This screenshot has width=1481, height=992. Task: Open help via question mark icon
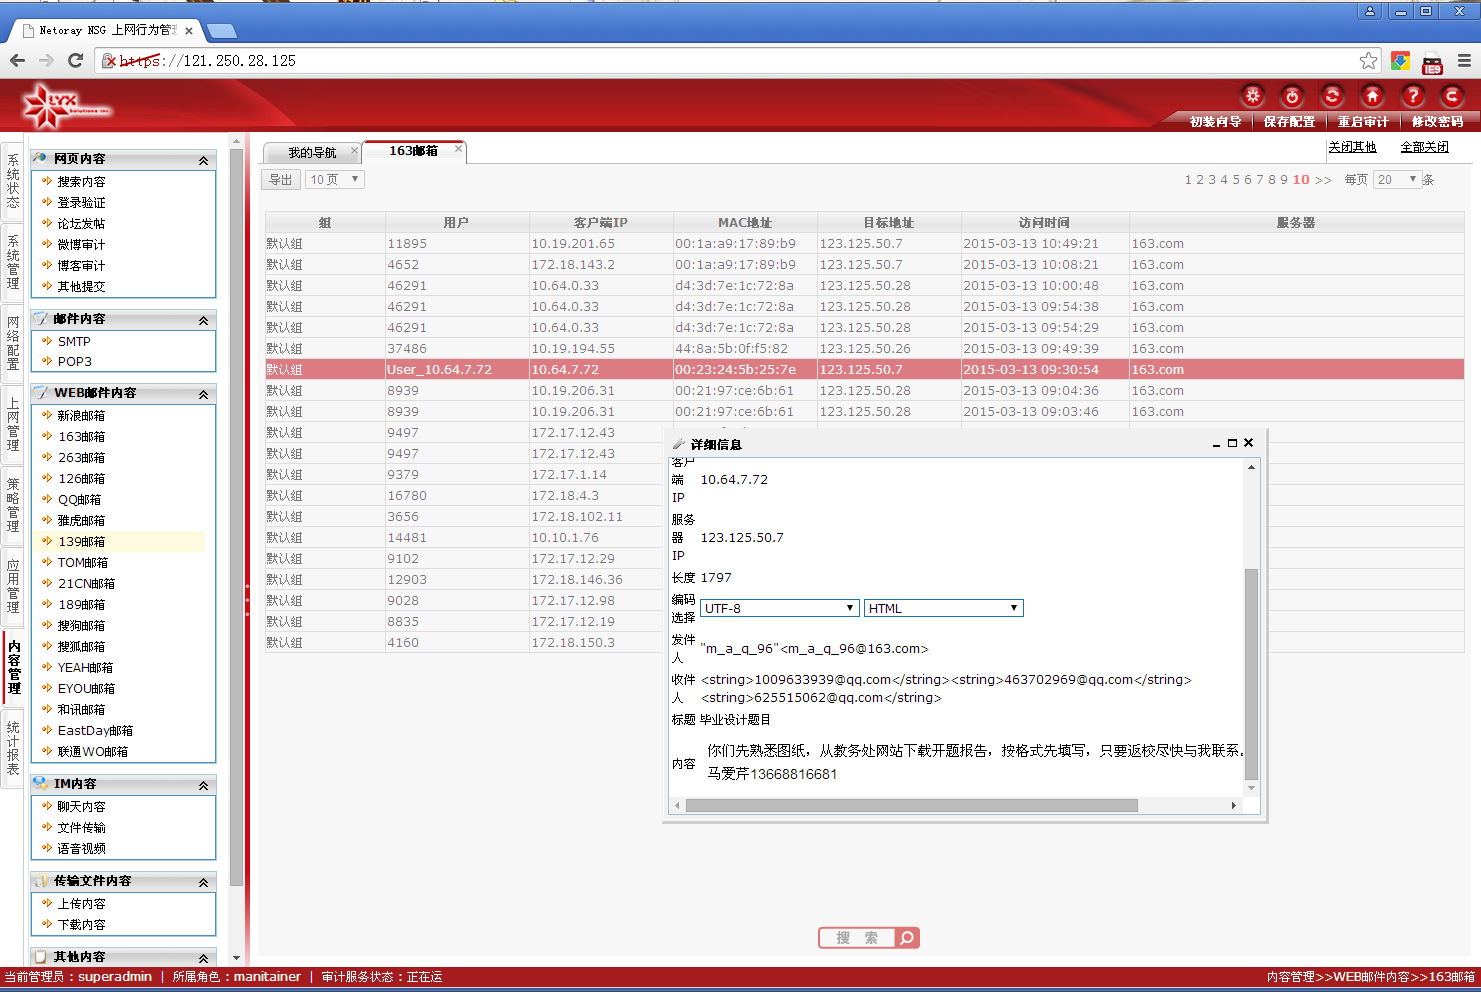pyautogui.click(x=1412, y=96)
